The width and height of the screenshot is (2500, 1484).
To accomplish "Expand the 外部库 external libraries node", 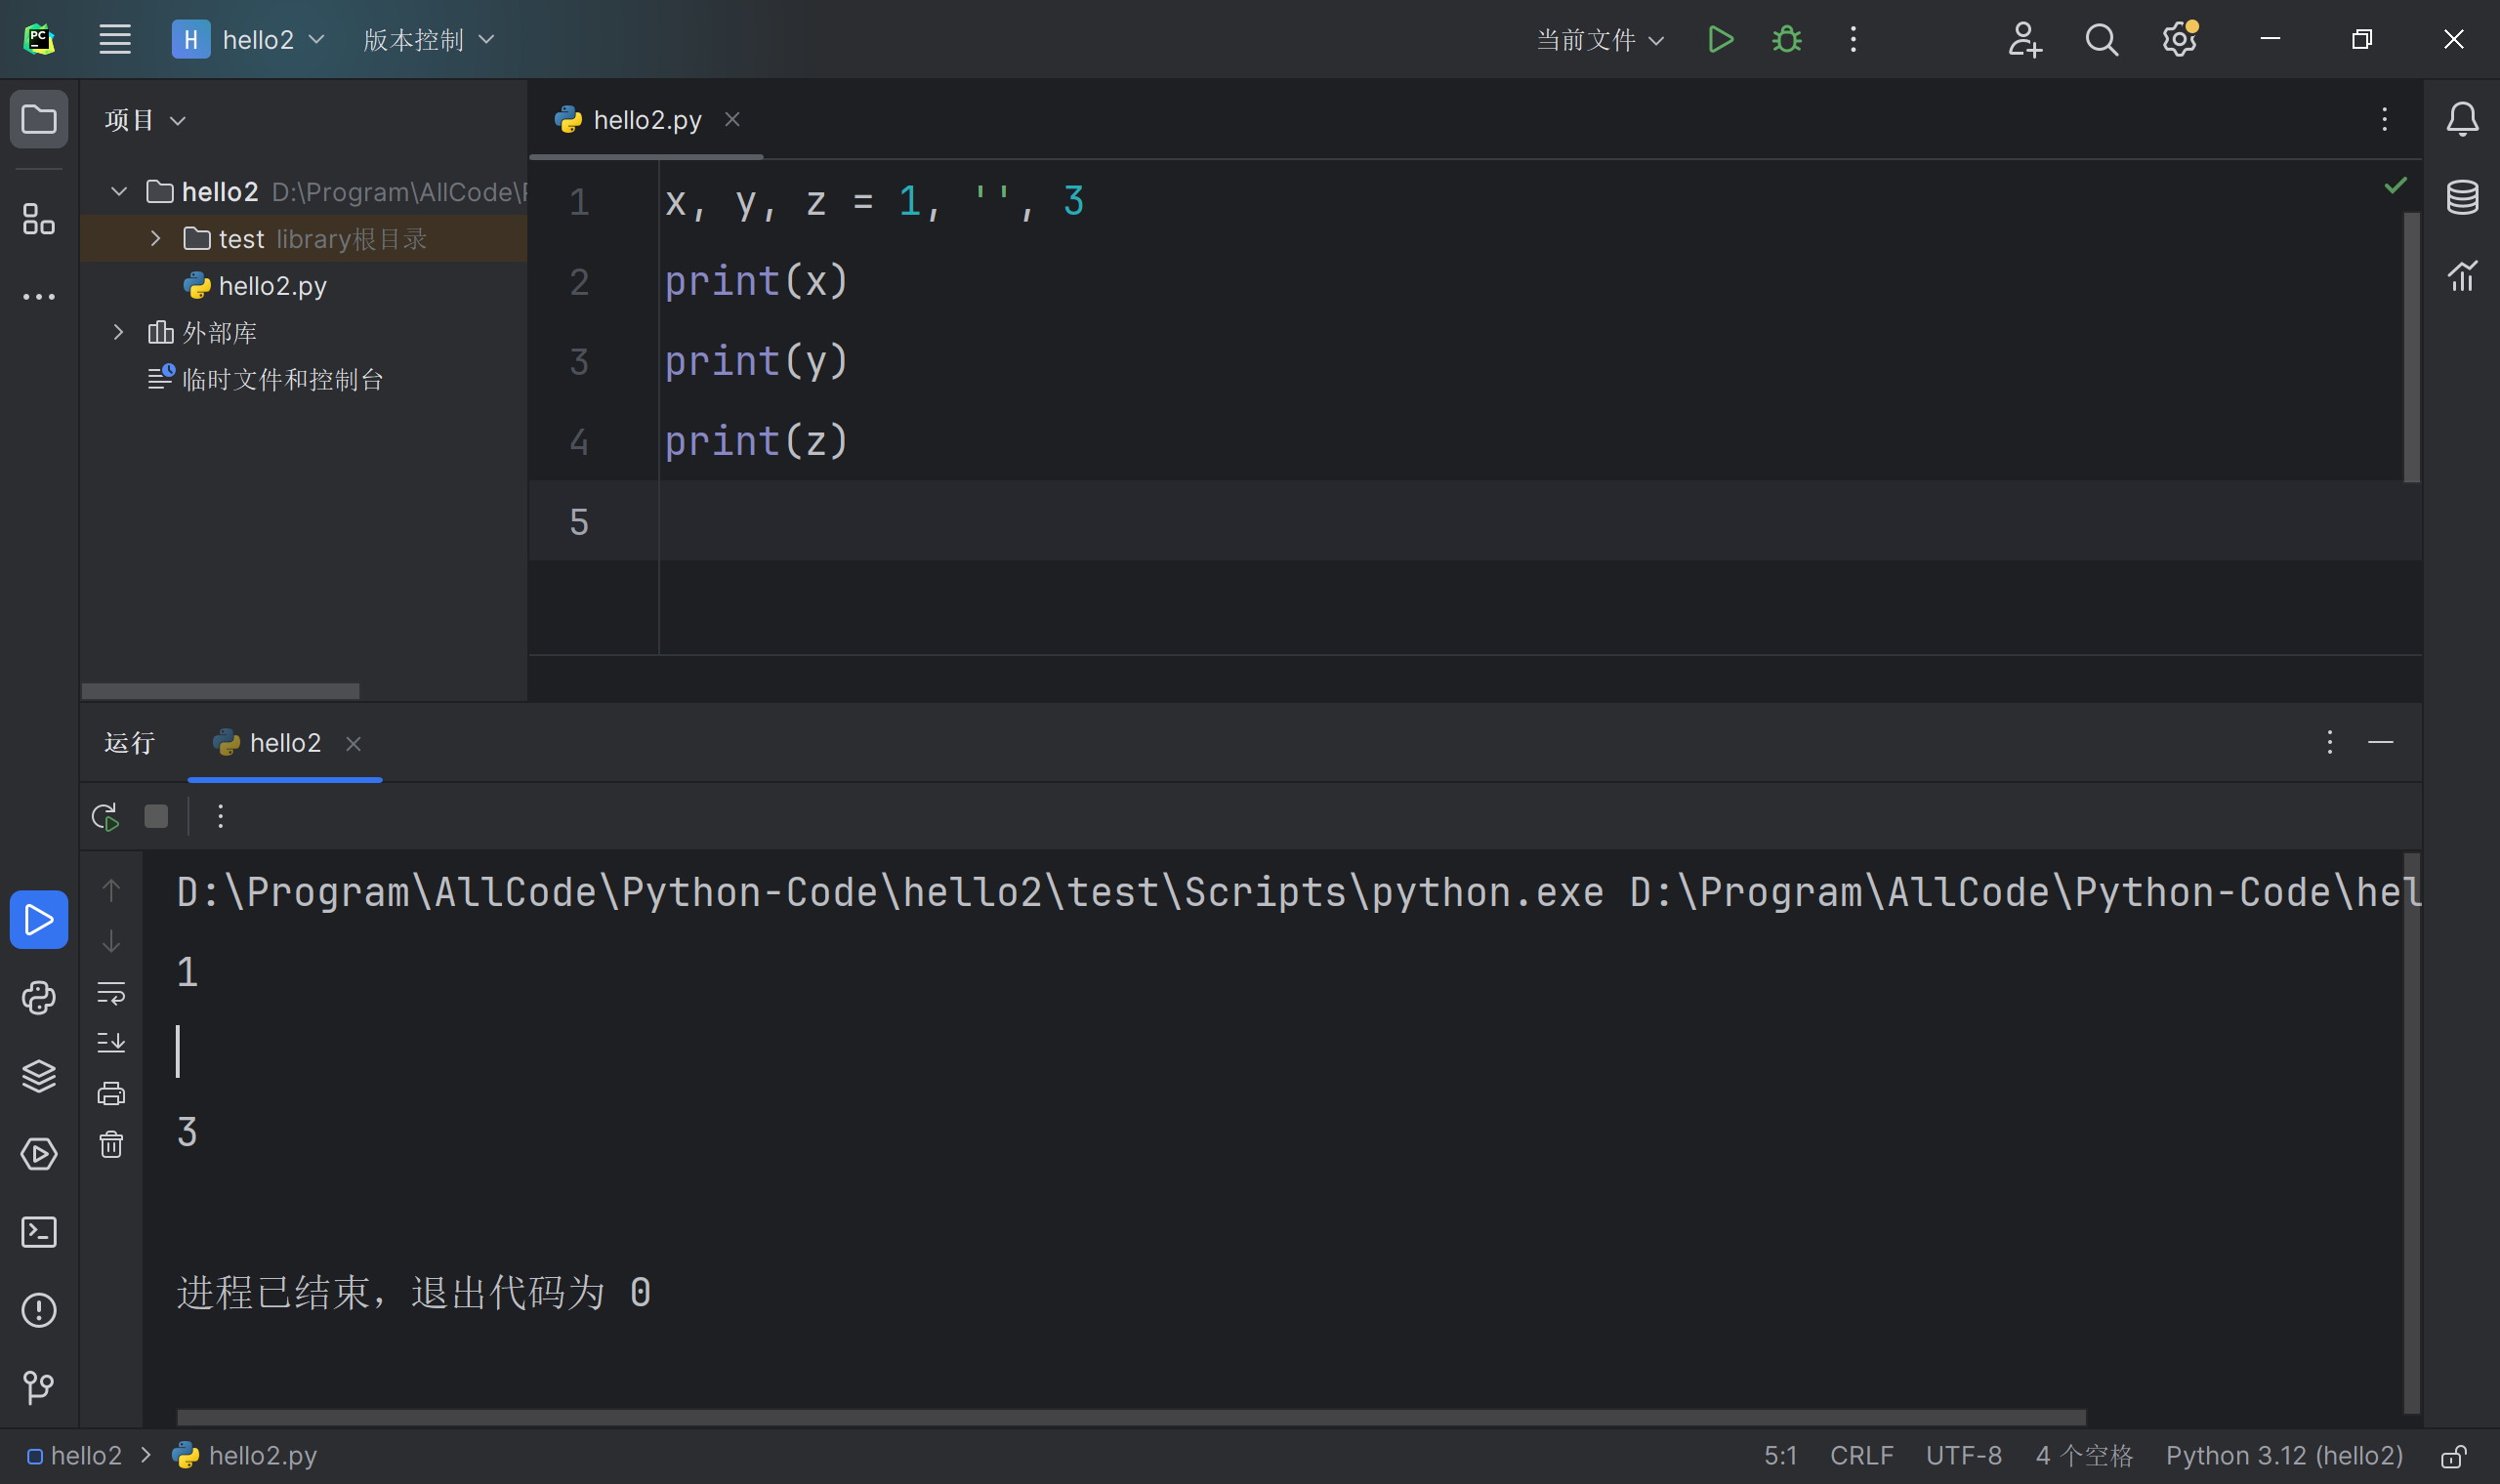I will [118, 332].
